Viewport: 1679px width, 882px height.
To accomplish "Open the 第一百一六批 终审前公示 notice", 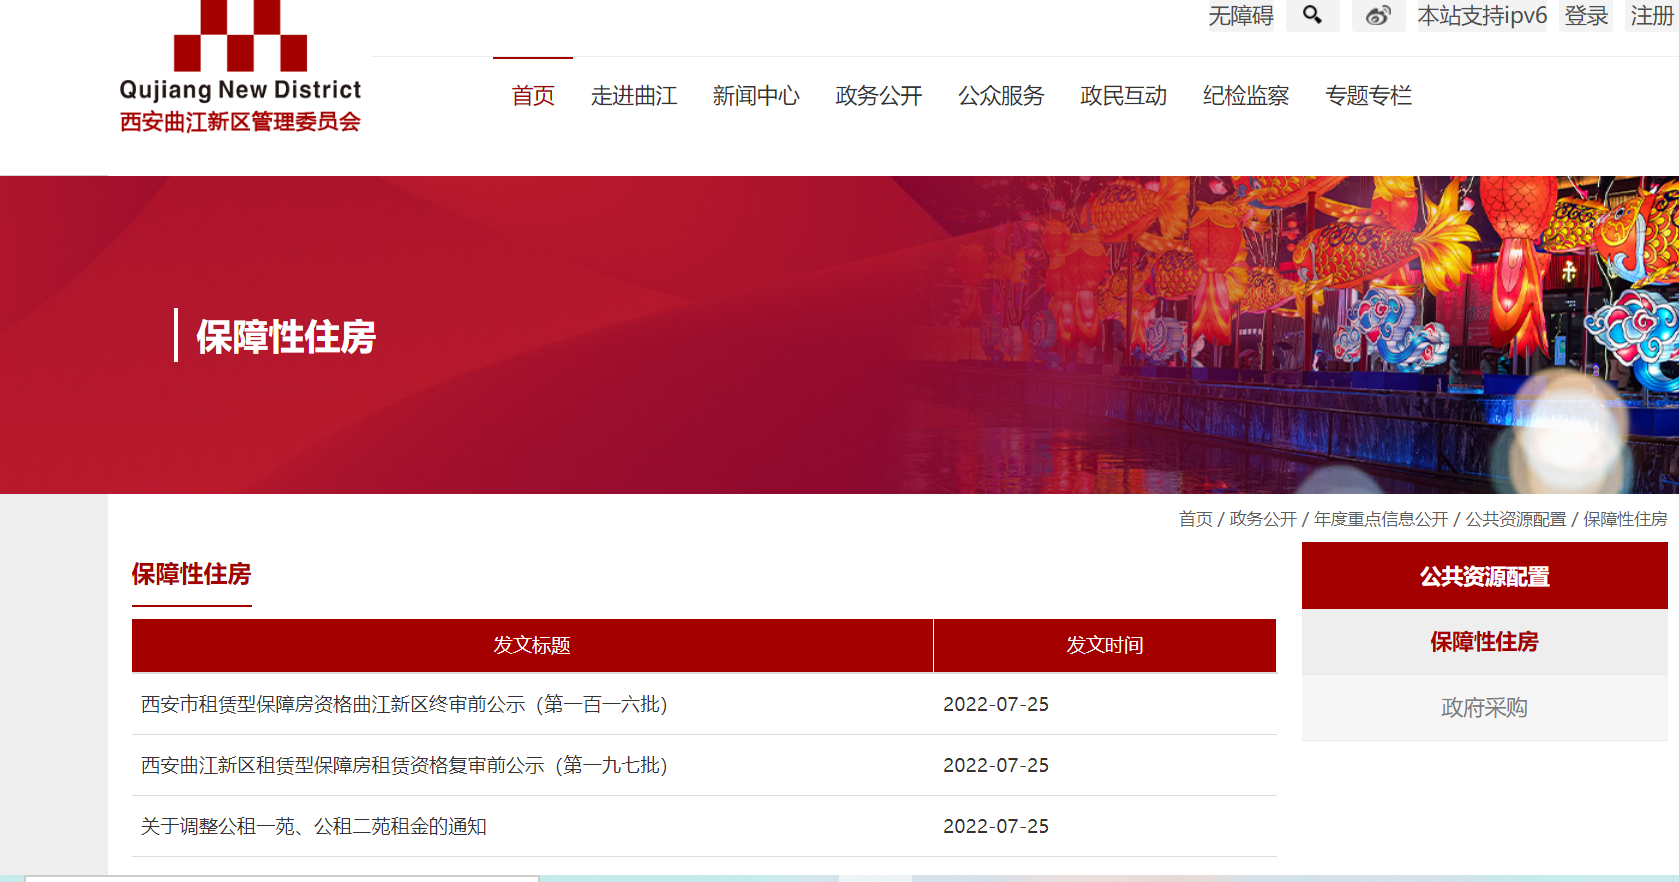I will [x=404, y=705].
